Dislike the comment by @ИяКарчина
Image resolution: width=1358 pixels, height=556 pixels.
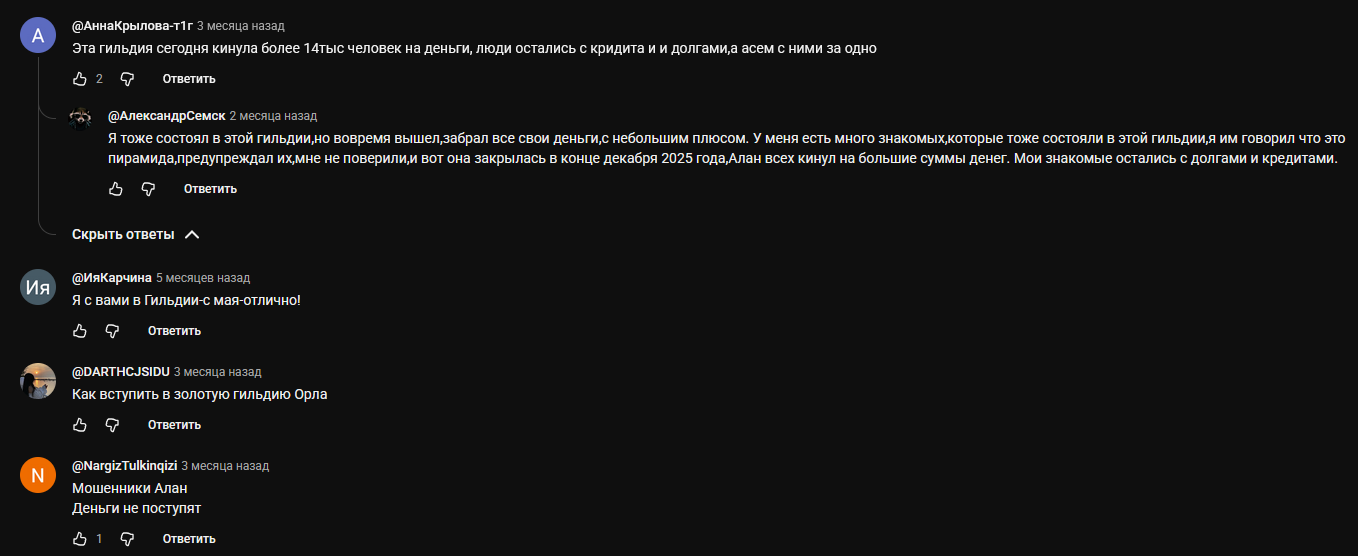[113, 330]
